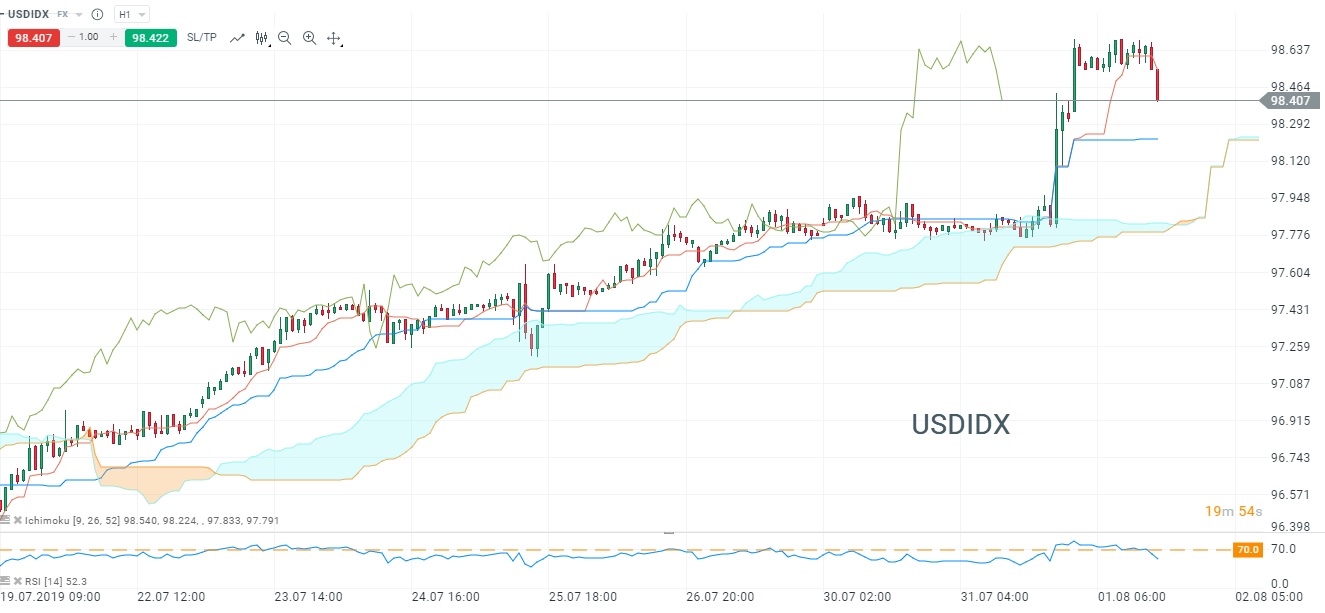
Task: Select the crosshair move tool
Action: click(x=334, y=38)
